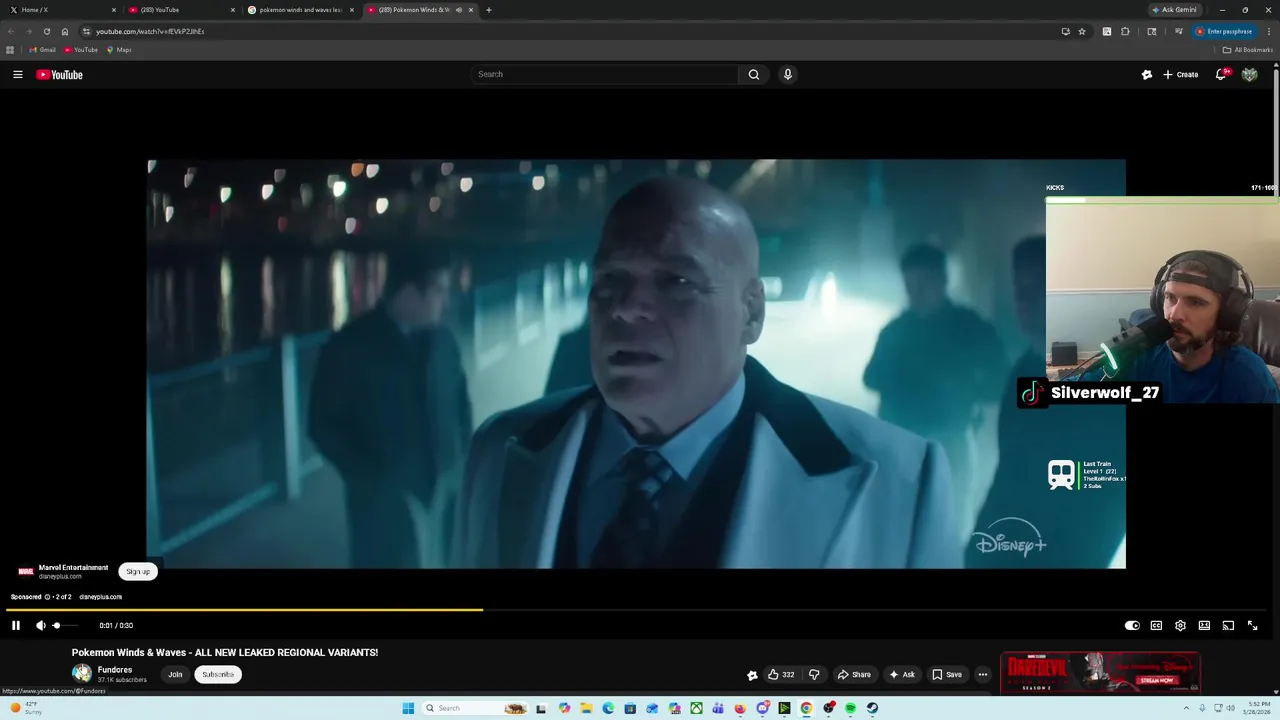This screenshot has height=720, width=1280.
Task: Join Fundores channel membership
Action: point(175,674)
